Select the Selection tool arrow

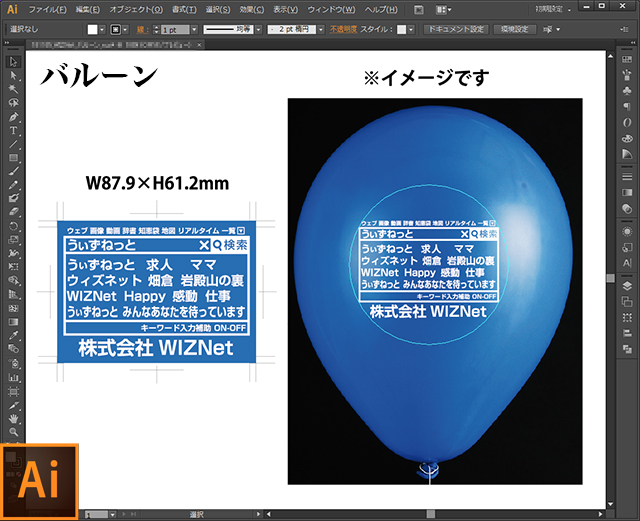13,62
